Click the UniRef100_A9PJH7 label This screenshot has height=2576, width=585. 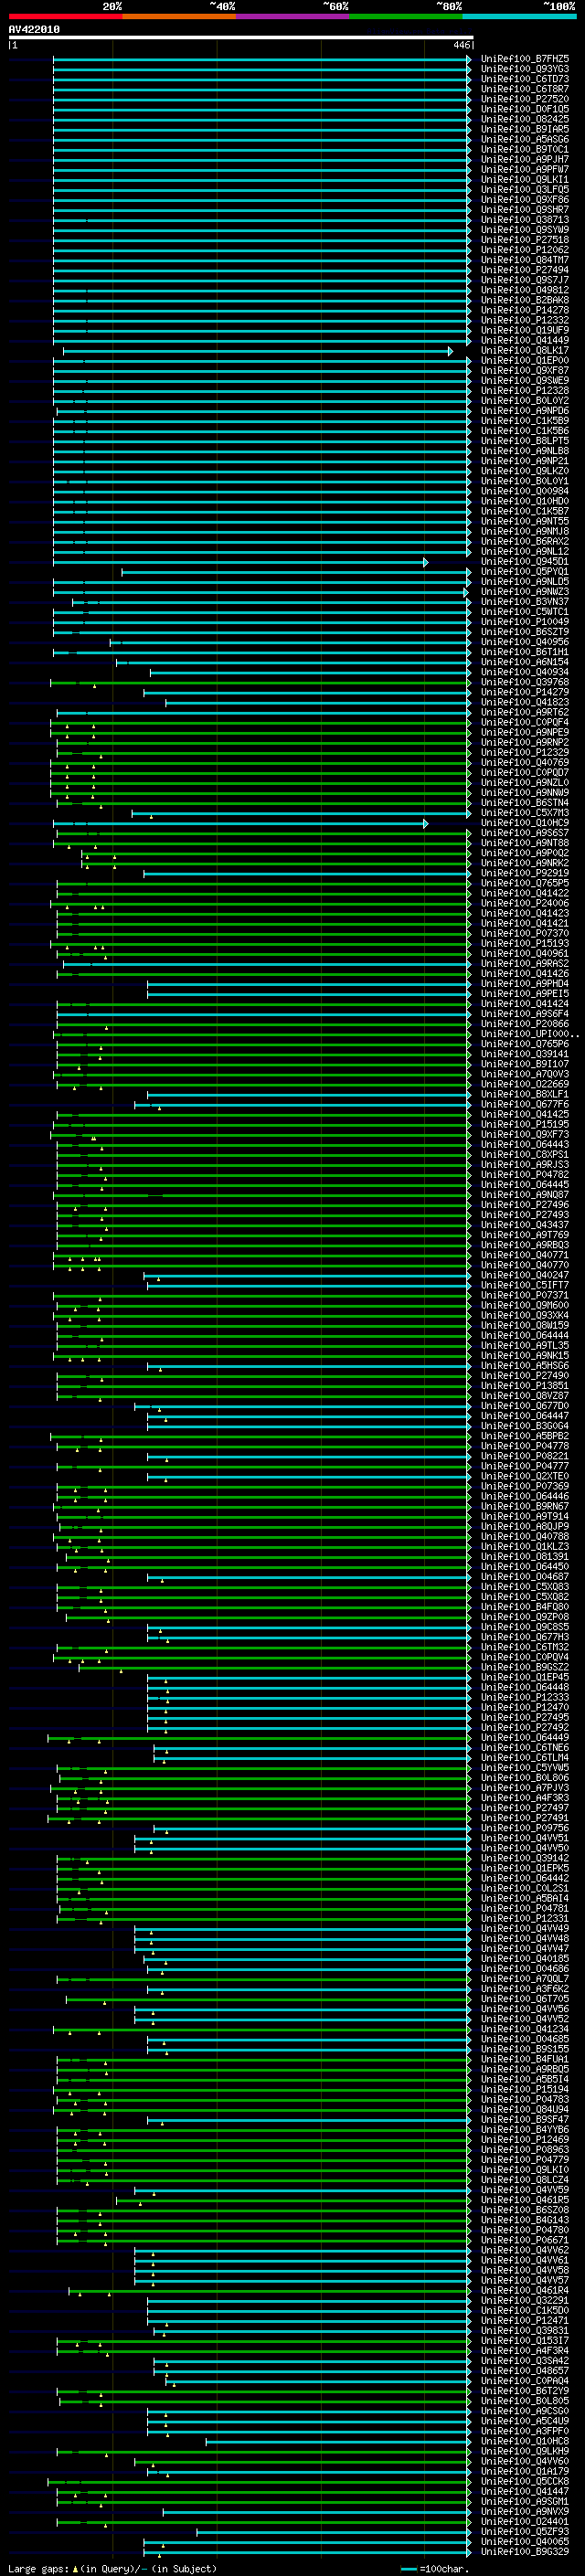click(524, 160)
